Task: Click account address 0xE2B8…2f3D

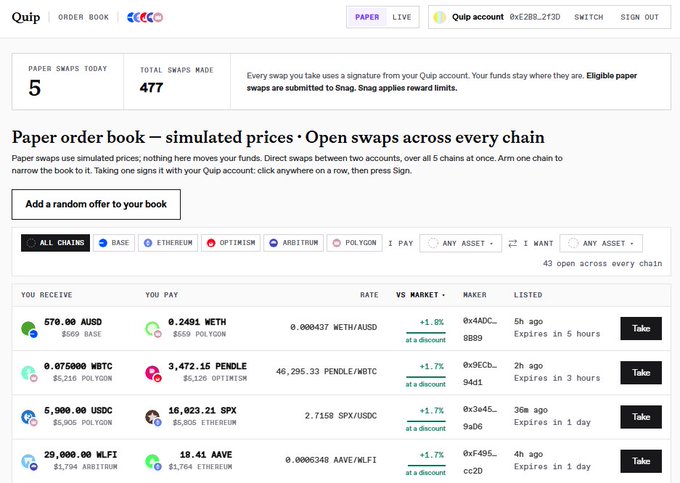Action: [535, 17]
